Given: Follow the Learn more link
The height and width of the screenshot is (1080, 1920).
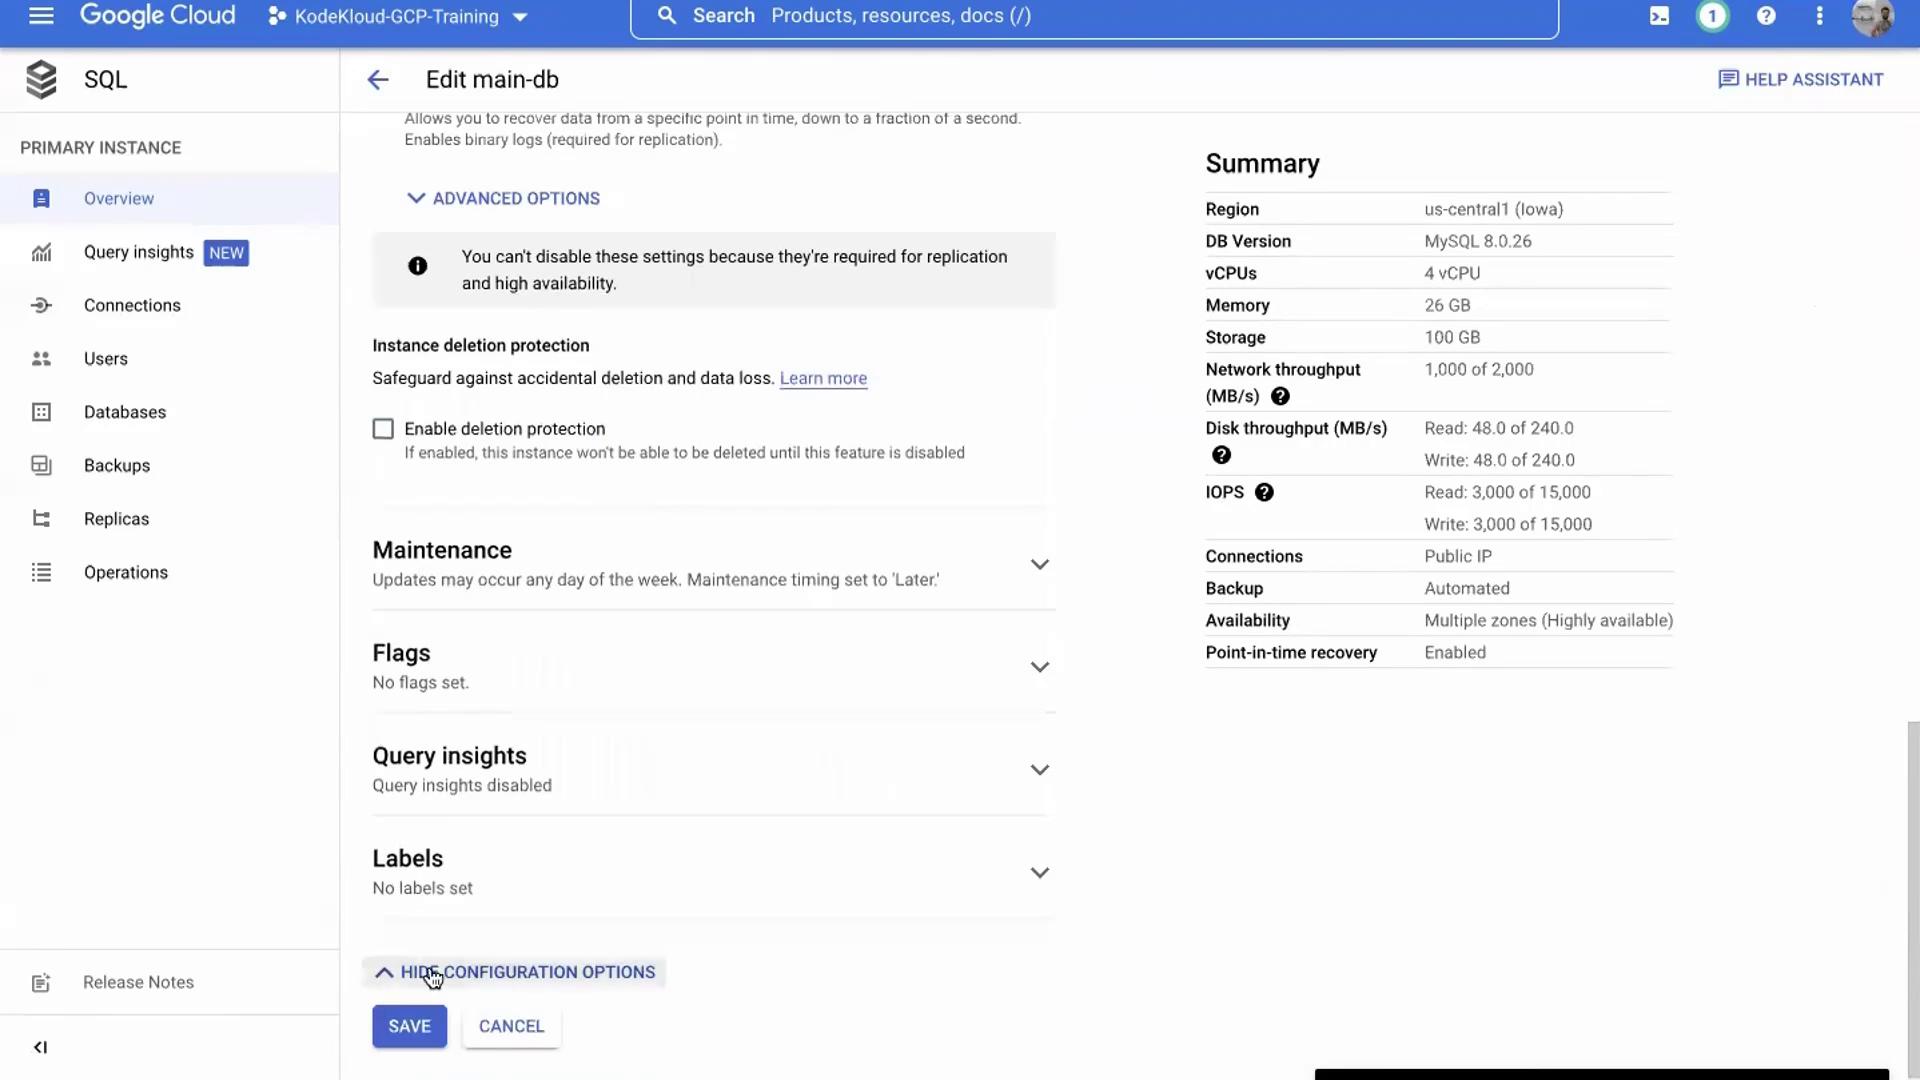Looking at the screenshot, I should (823, 378).
